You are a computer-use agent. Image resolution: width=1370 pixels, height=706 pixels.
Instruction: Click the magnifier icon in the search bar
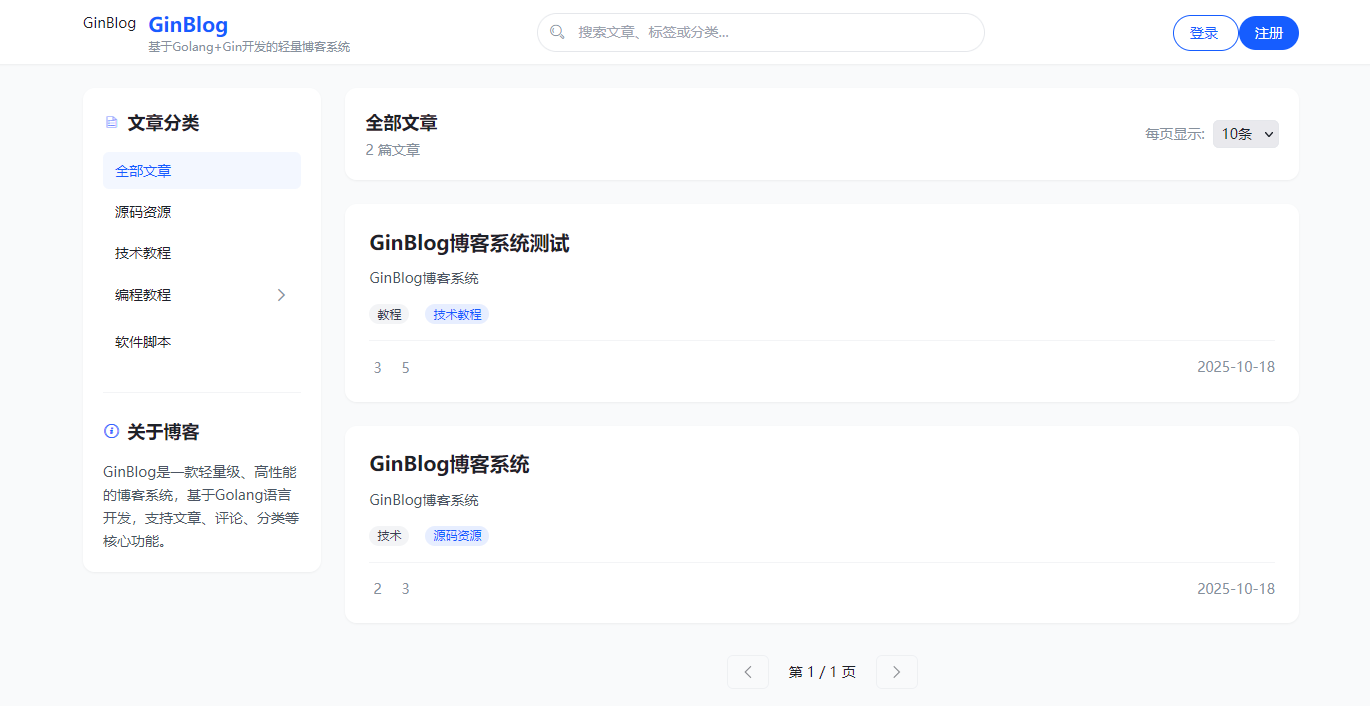(557, 32)
